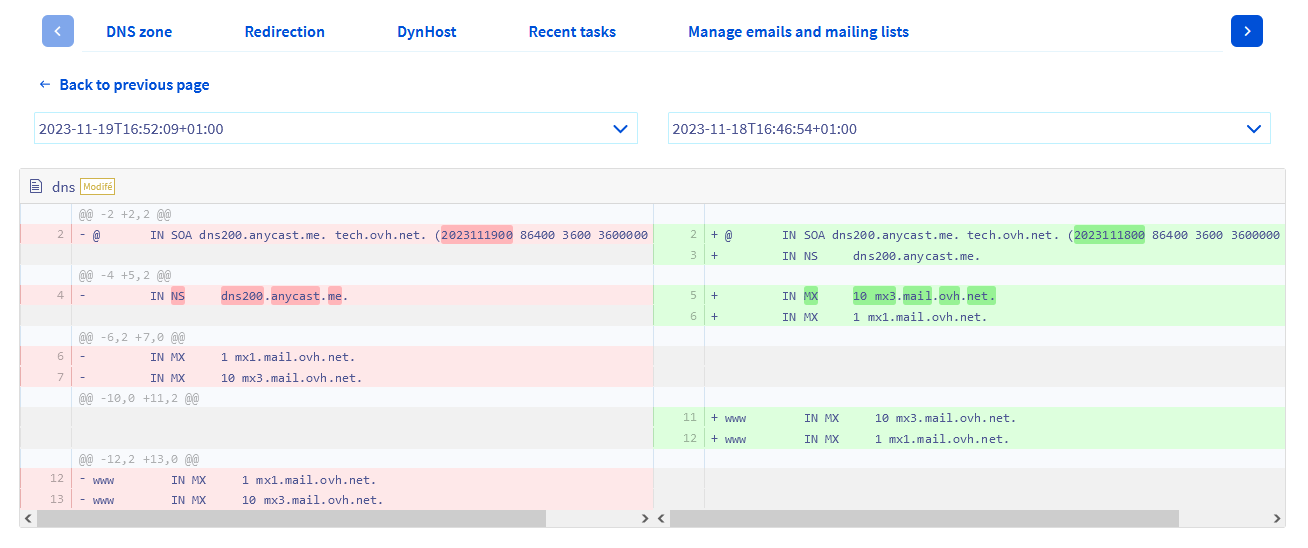Viewport: 1308px width, 548px height.
Task: Click added line 5 IN MX 10 mx3.mail.ovh.net.
Action: [x=969, y=296]
